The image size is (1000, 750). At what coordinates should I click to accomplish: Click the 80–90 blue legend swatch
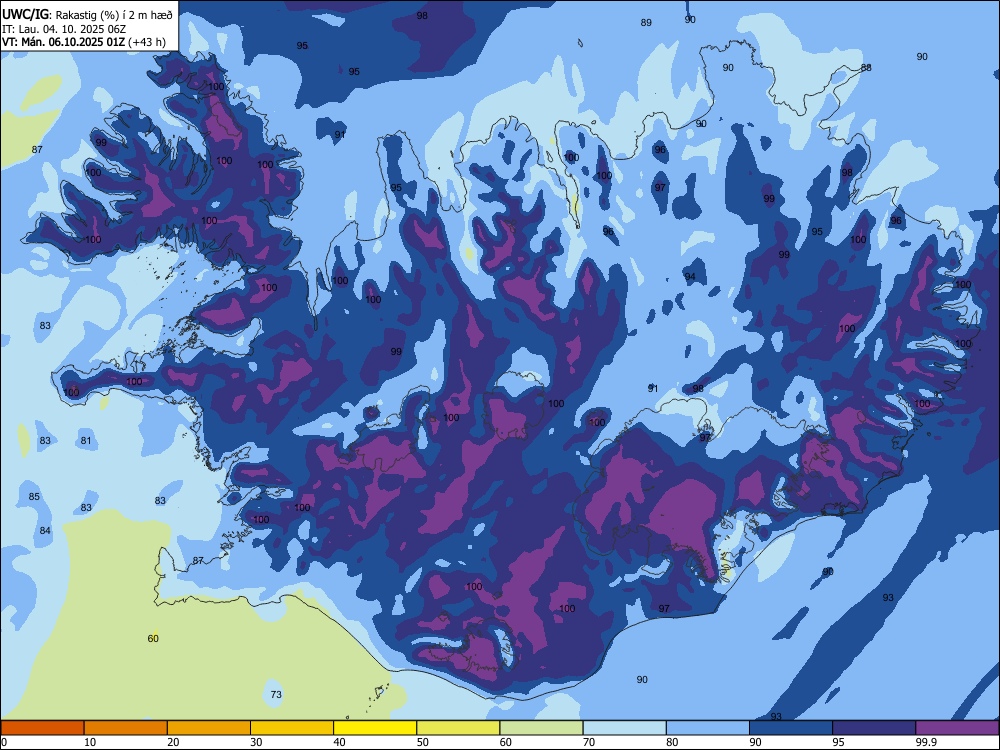pos(708,728)
